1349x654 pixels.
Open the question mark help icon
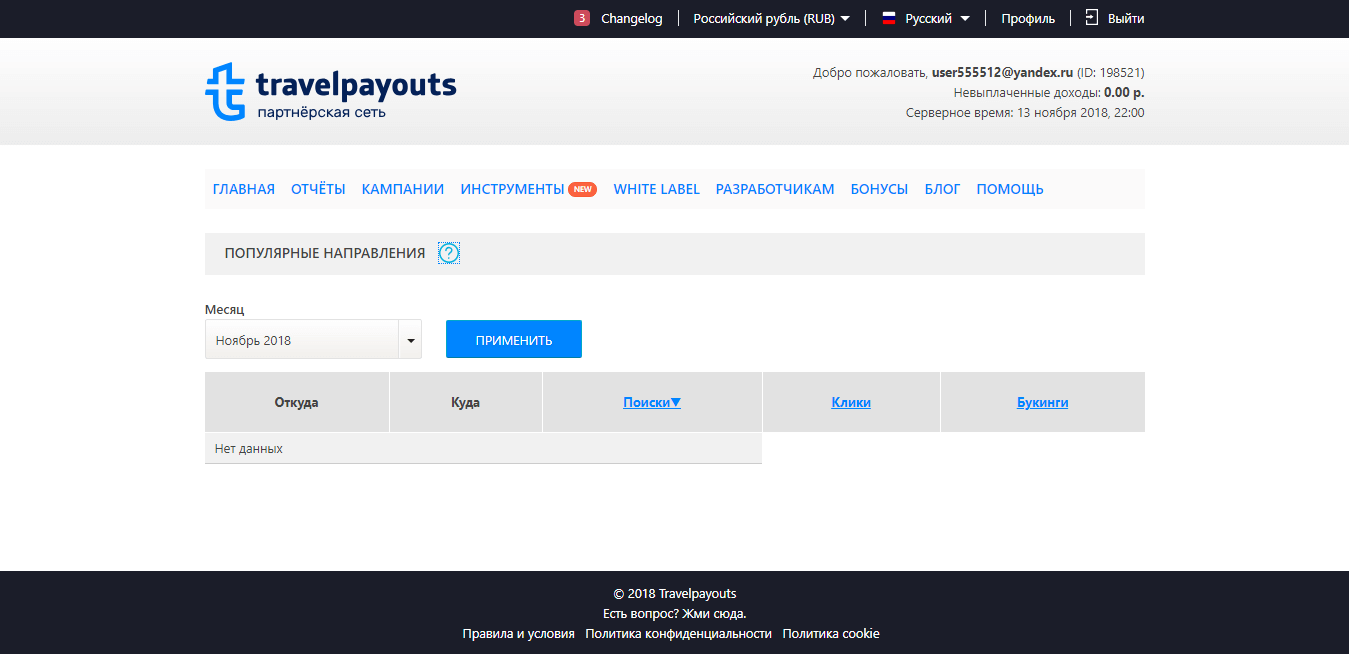pos(449,254)
